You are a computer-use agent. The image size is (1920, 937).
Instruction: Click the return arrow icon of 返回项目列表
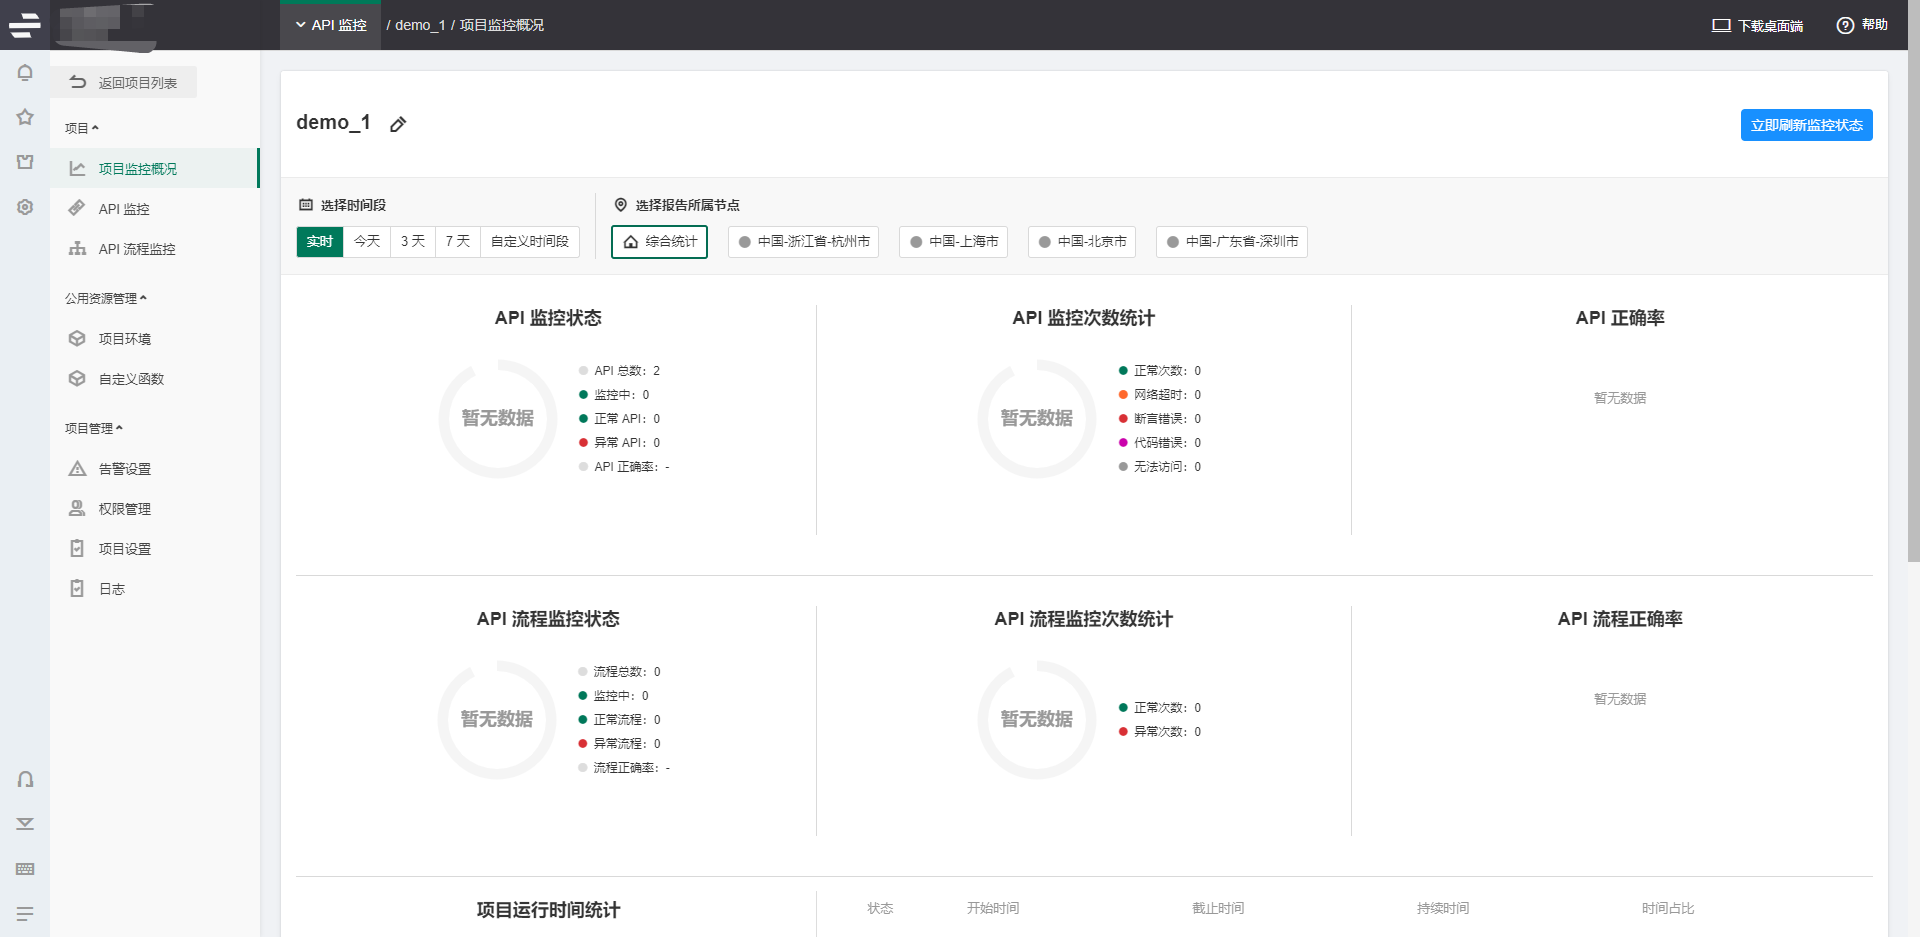pos(78,82)
